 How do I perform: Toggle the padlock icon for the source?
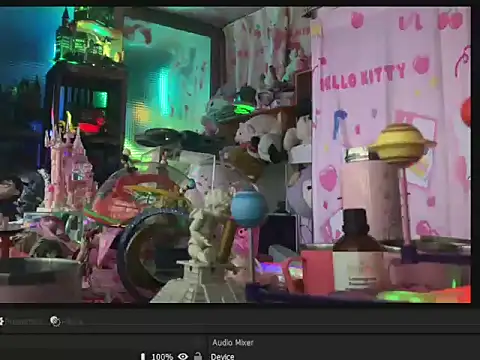198,356
